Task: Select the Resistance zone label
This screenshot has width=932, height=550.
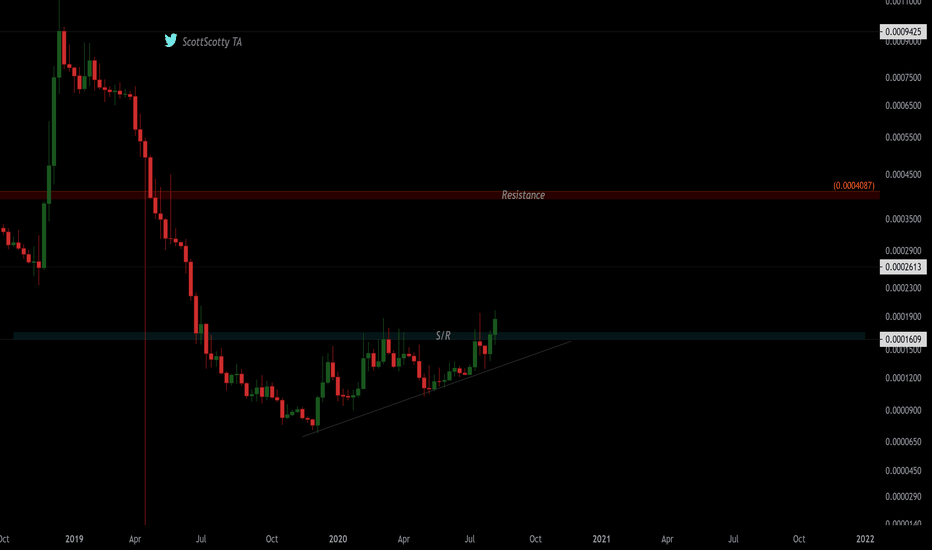Action: click(523, 195)
